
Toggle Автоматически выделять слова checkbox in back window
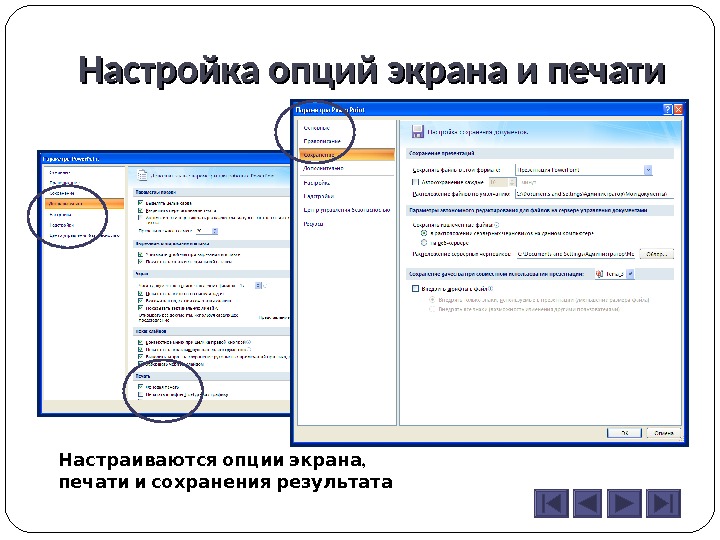click(x=141, y=202)
